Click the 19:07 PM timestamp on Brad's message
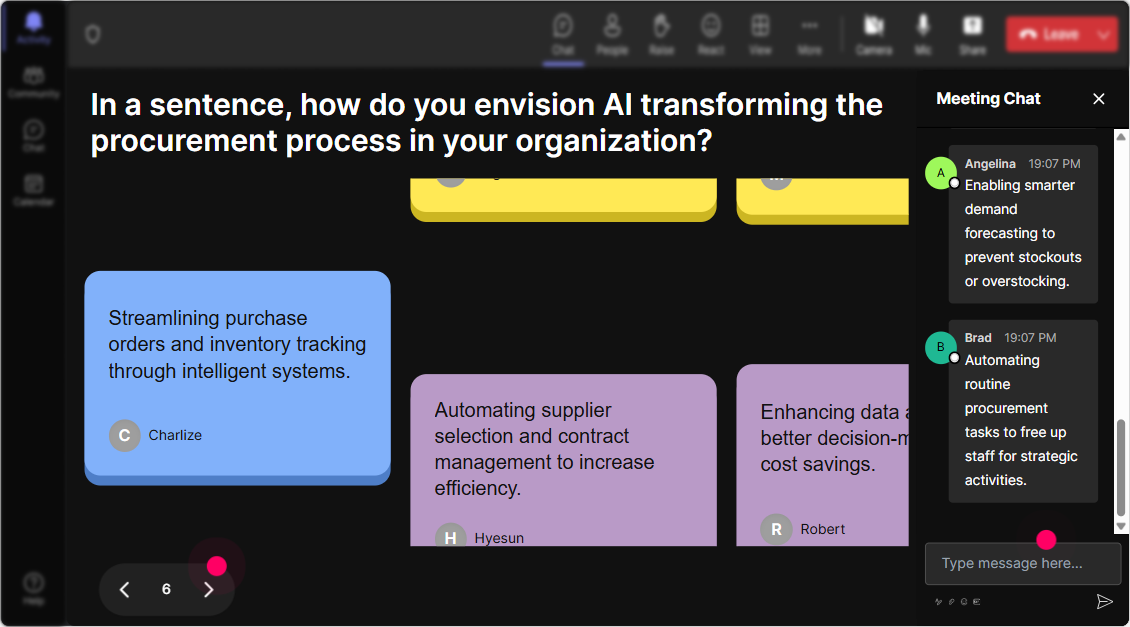 coord(1031,337)
